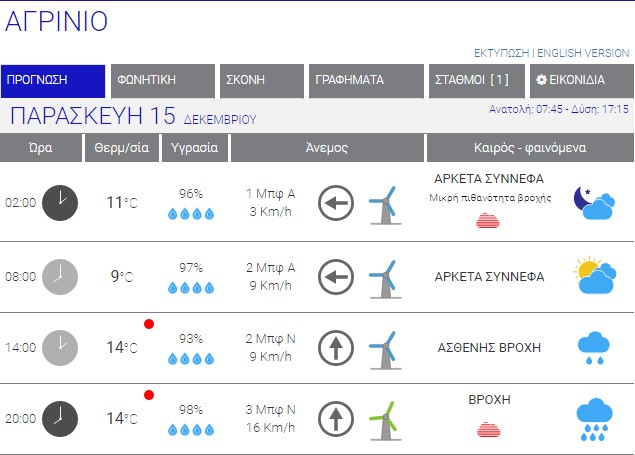This screenshot has height=455, width=635.
Task: Switch to ENGLISH VERSION link
Action: (583, 53)
